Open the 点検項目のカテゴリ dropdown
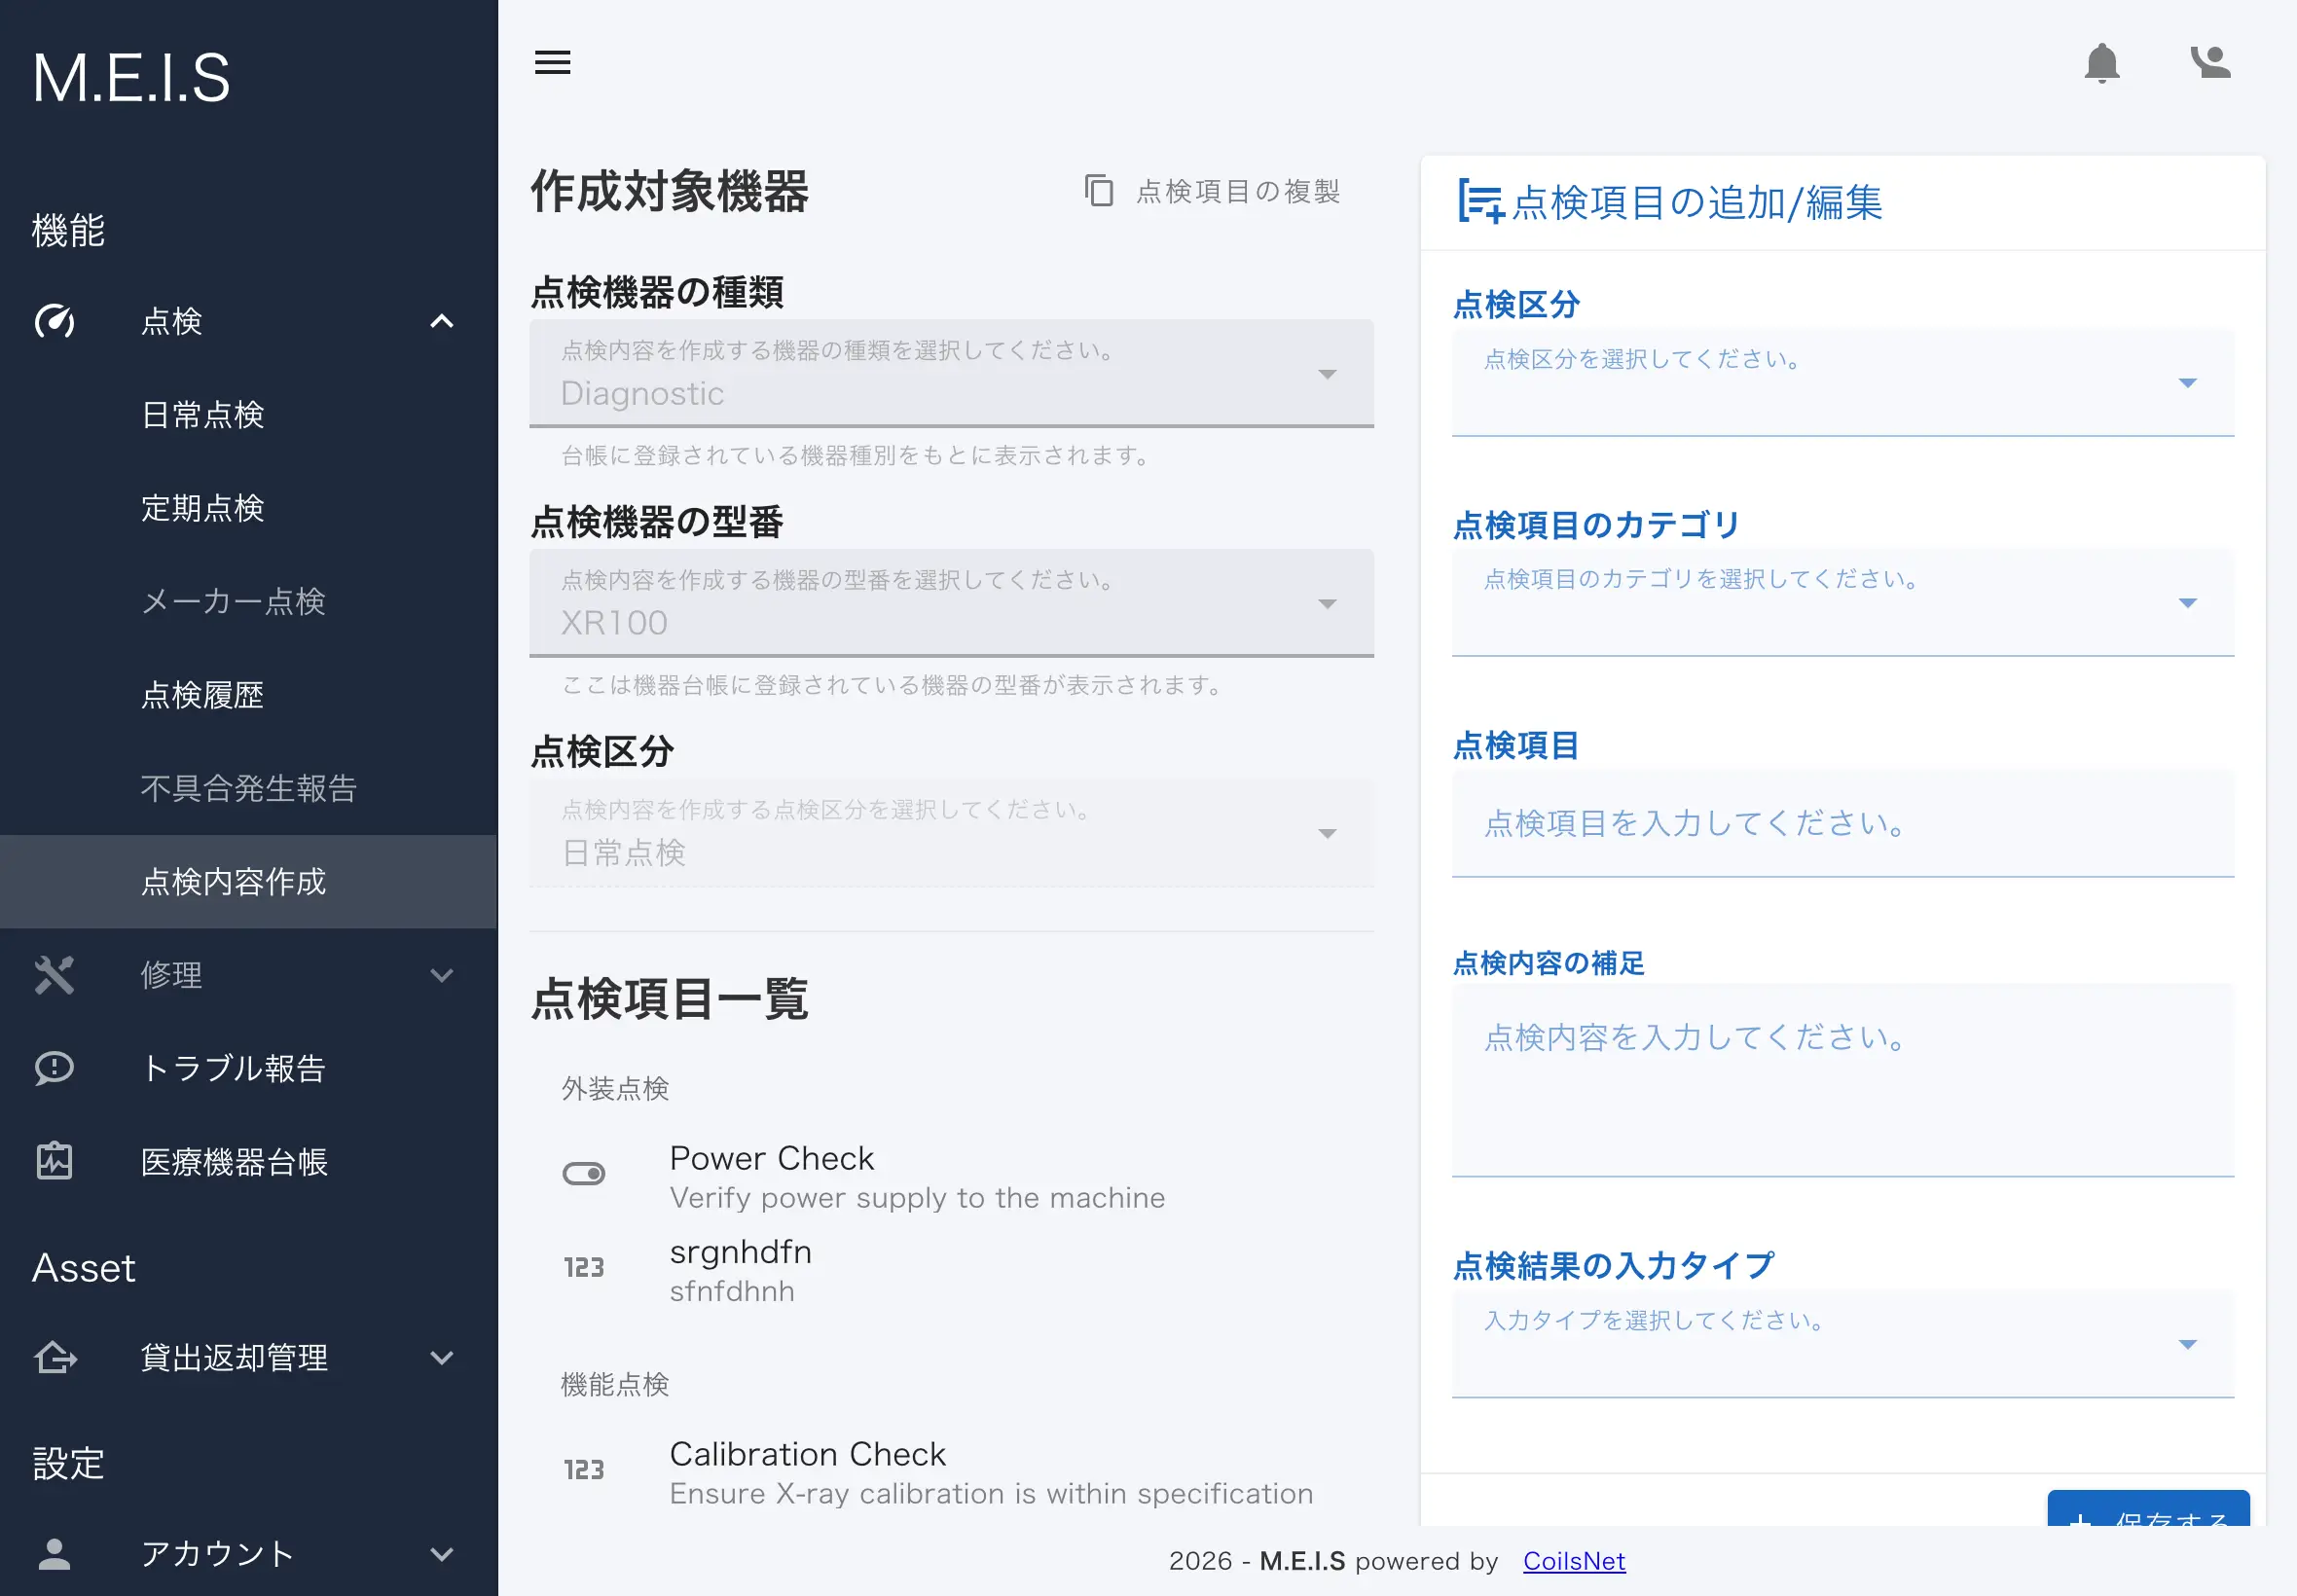 coord(1842,603)
